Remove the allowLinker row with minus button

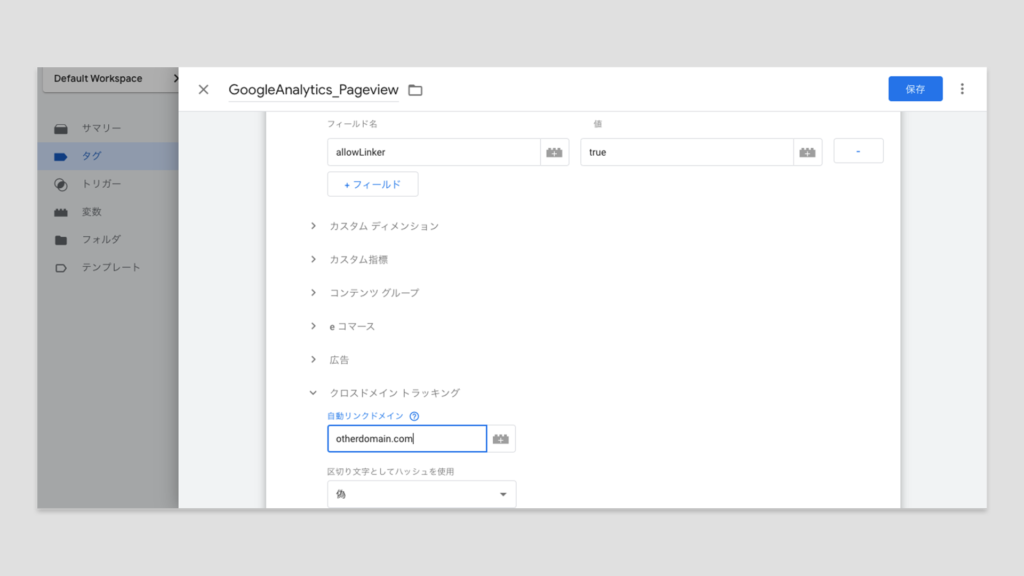pos(858,152)
